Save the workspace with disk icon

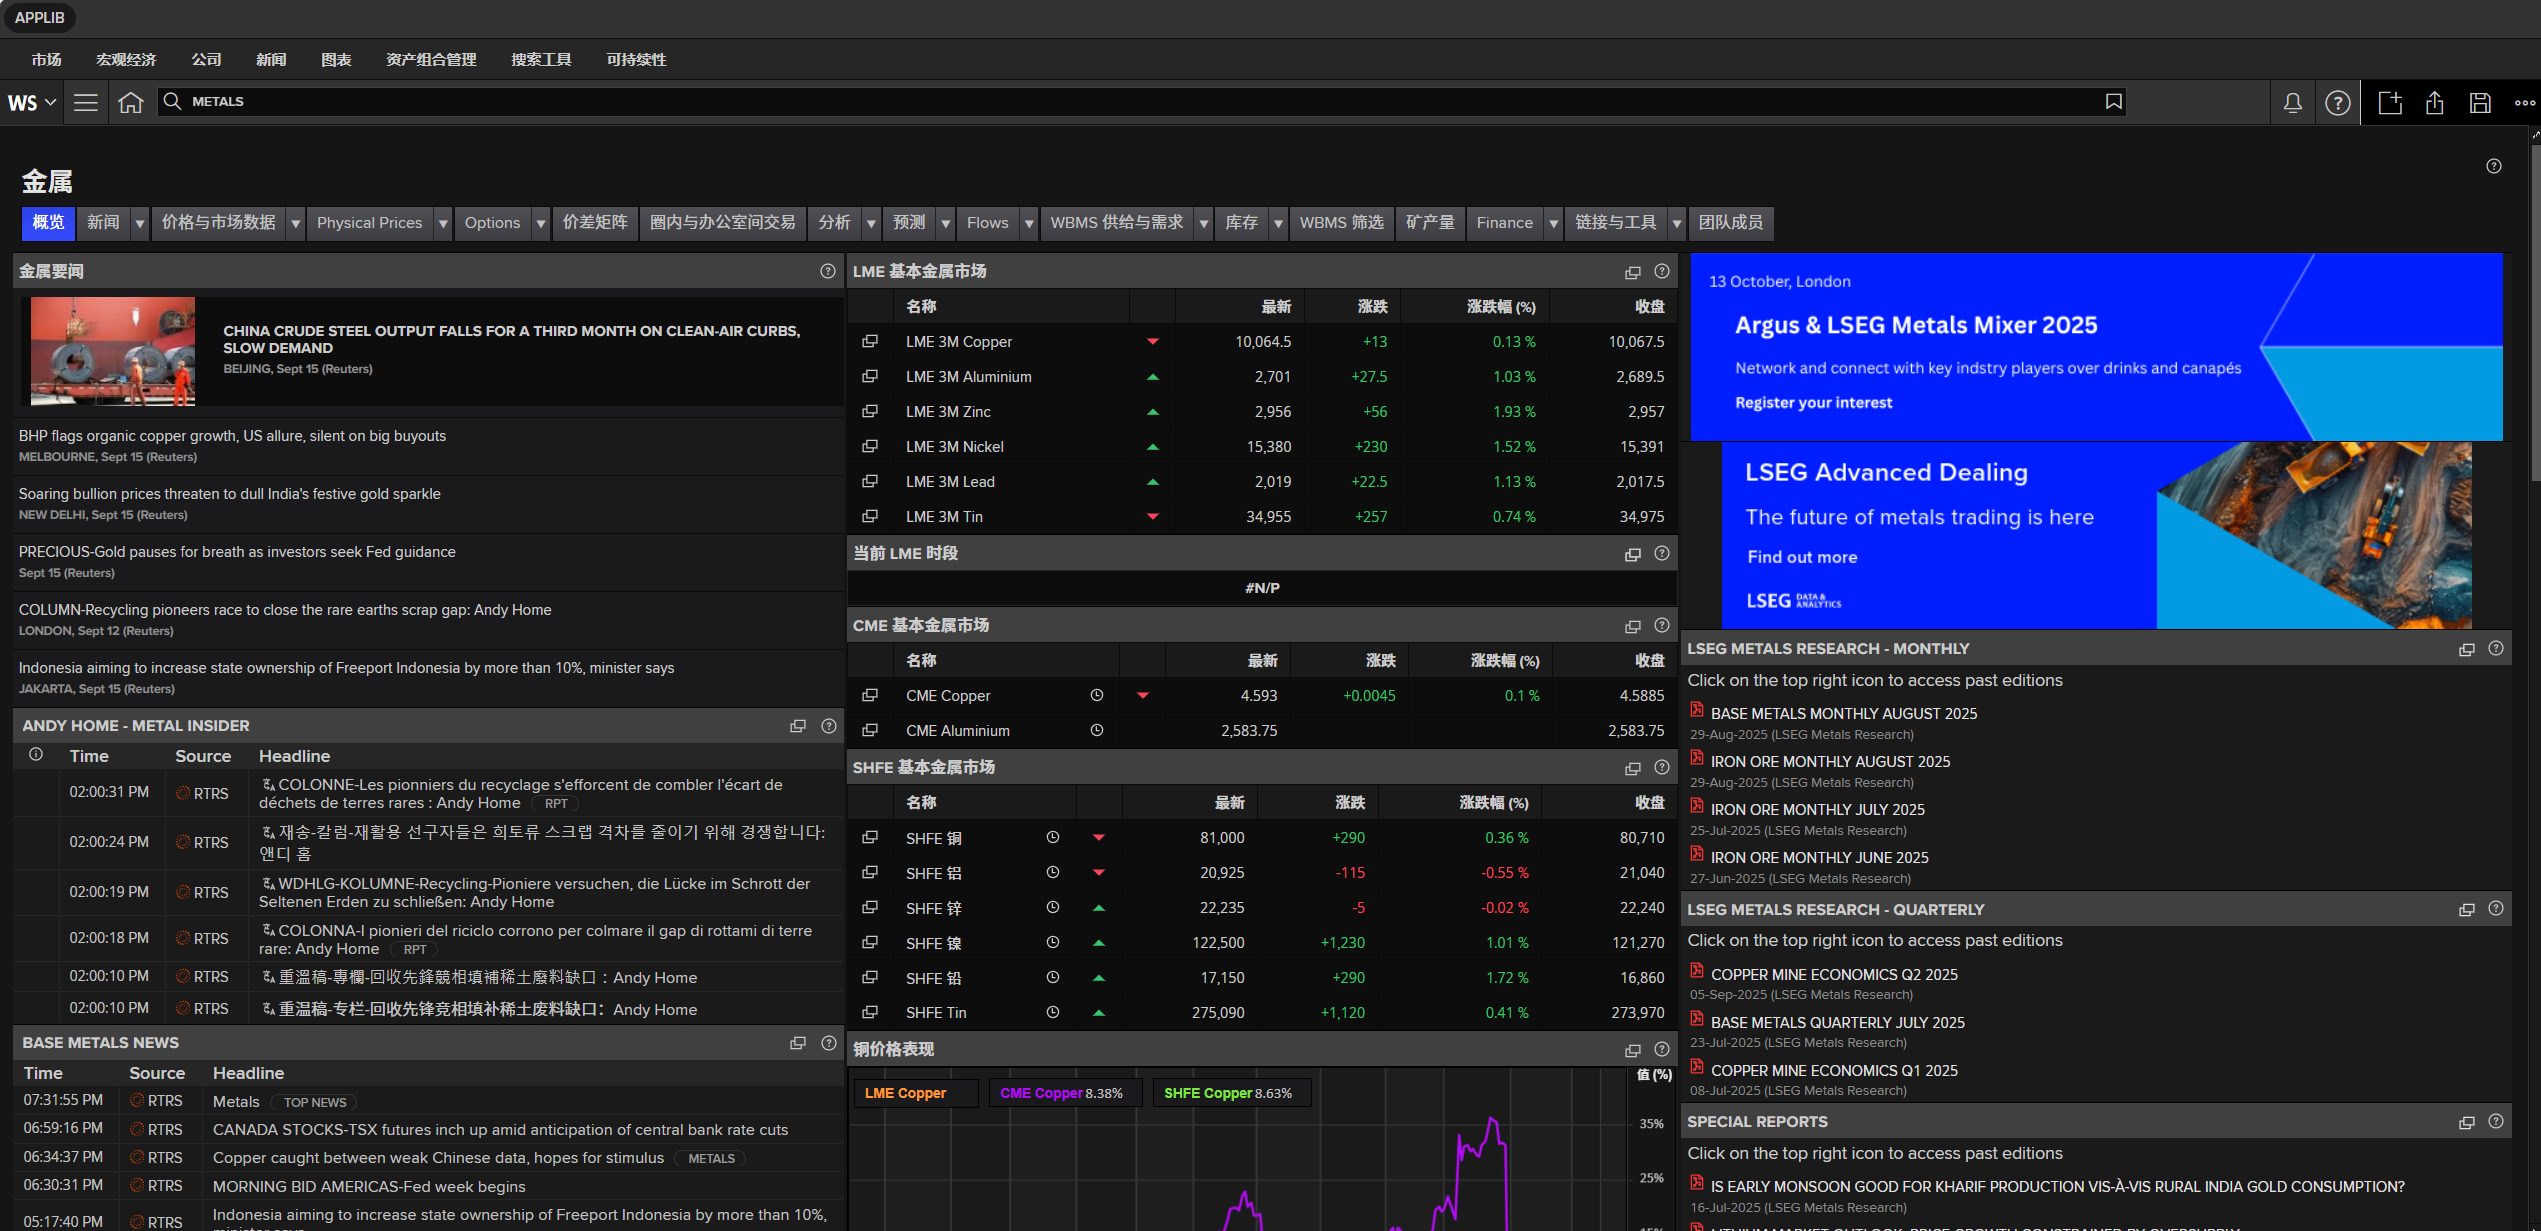point(2479,102)
